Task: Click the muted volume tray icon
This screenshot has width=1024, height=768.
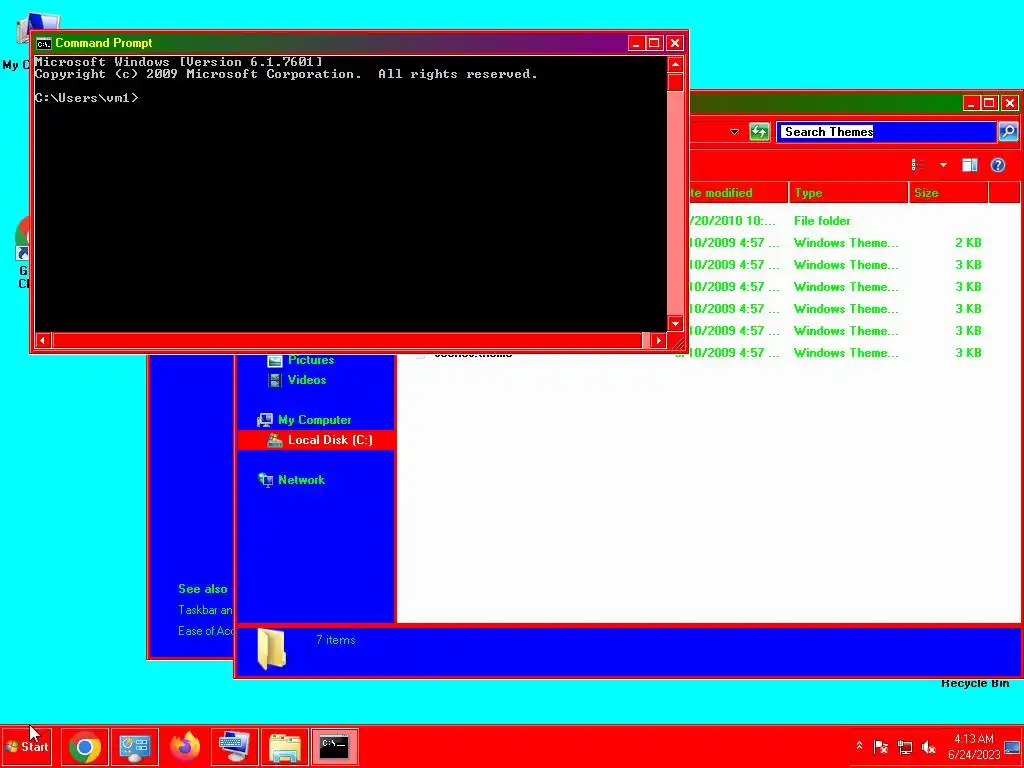Action: [929, 746]
